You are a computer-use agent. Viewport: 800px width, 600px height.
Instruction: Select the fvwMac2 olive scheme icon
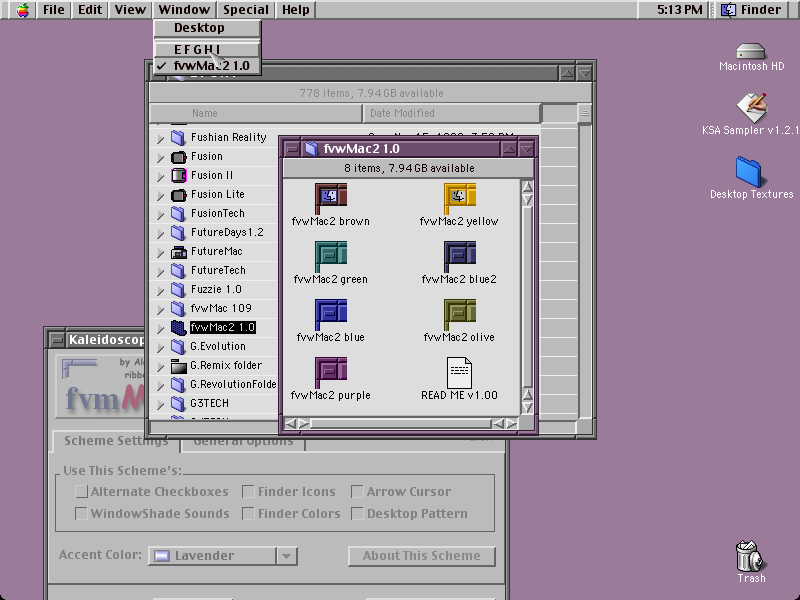click(x=460, y=314)
